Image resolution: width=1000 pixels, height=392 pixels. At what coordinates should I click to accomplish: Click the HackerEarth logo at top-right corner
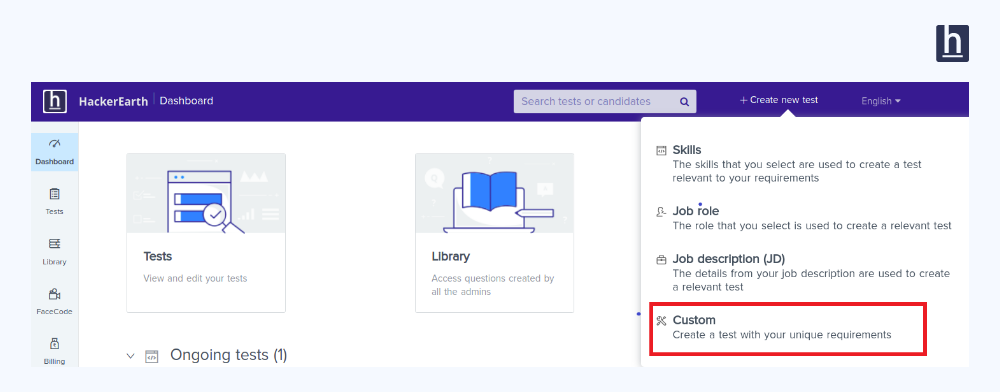[952, 43]
